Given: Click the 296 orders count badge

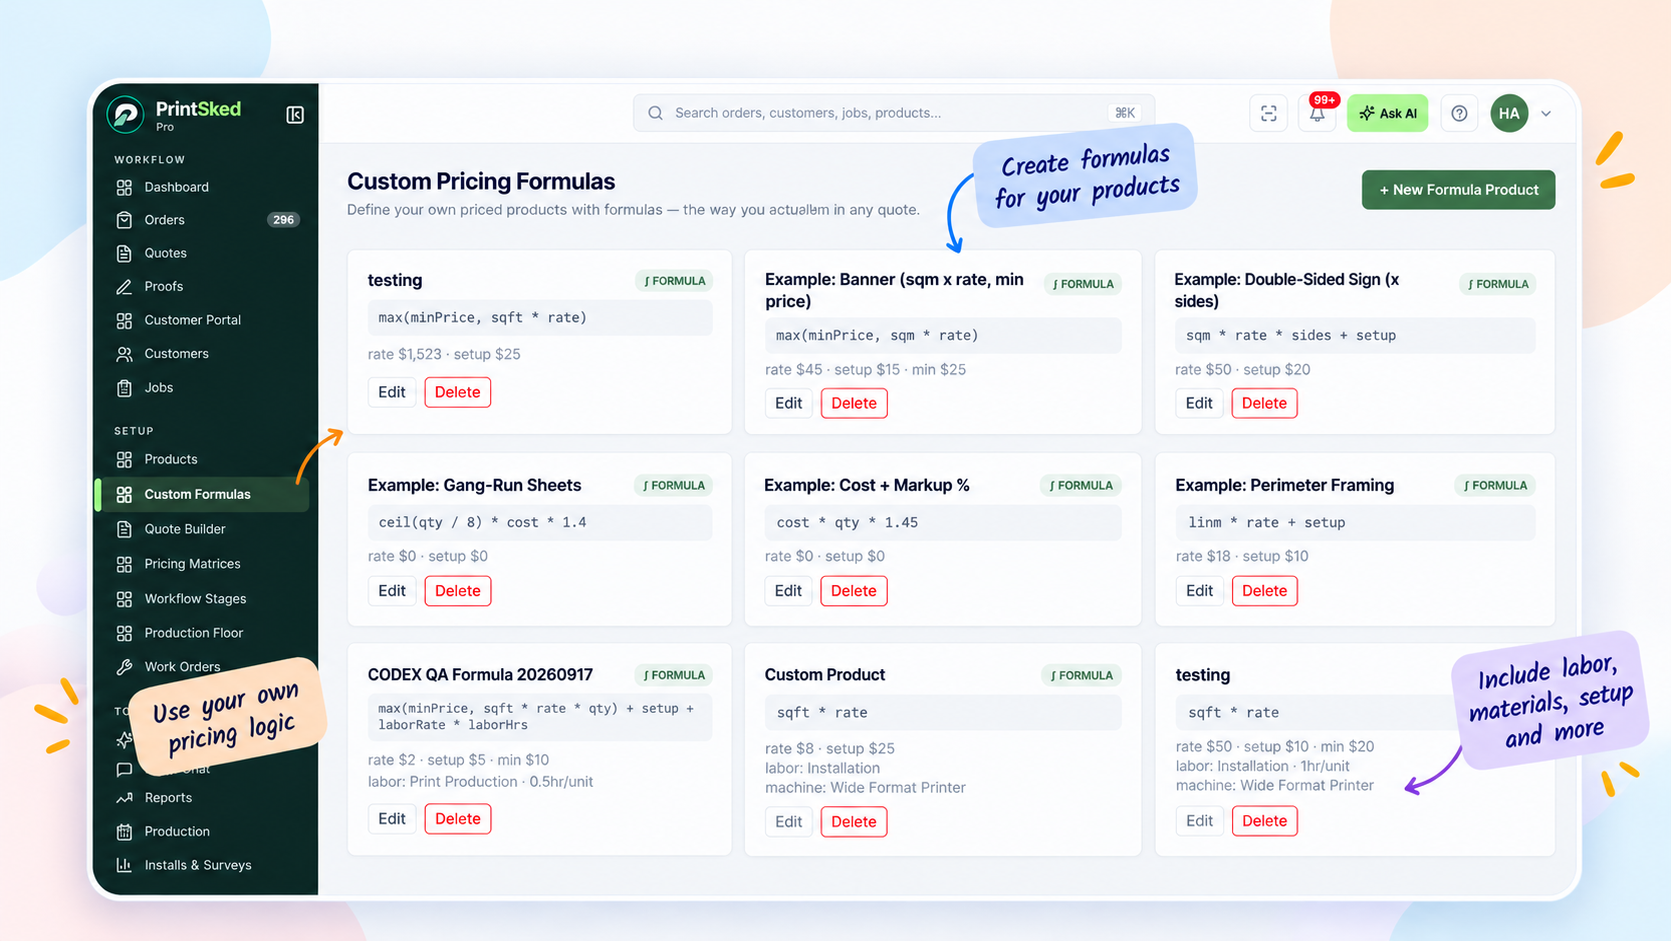Looking at the screenshot, I should 283,220.
